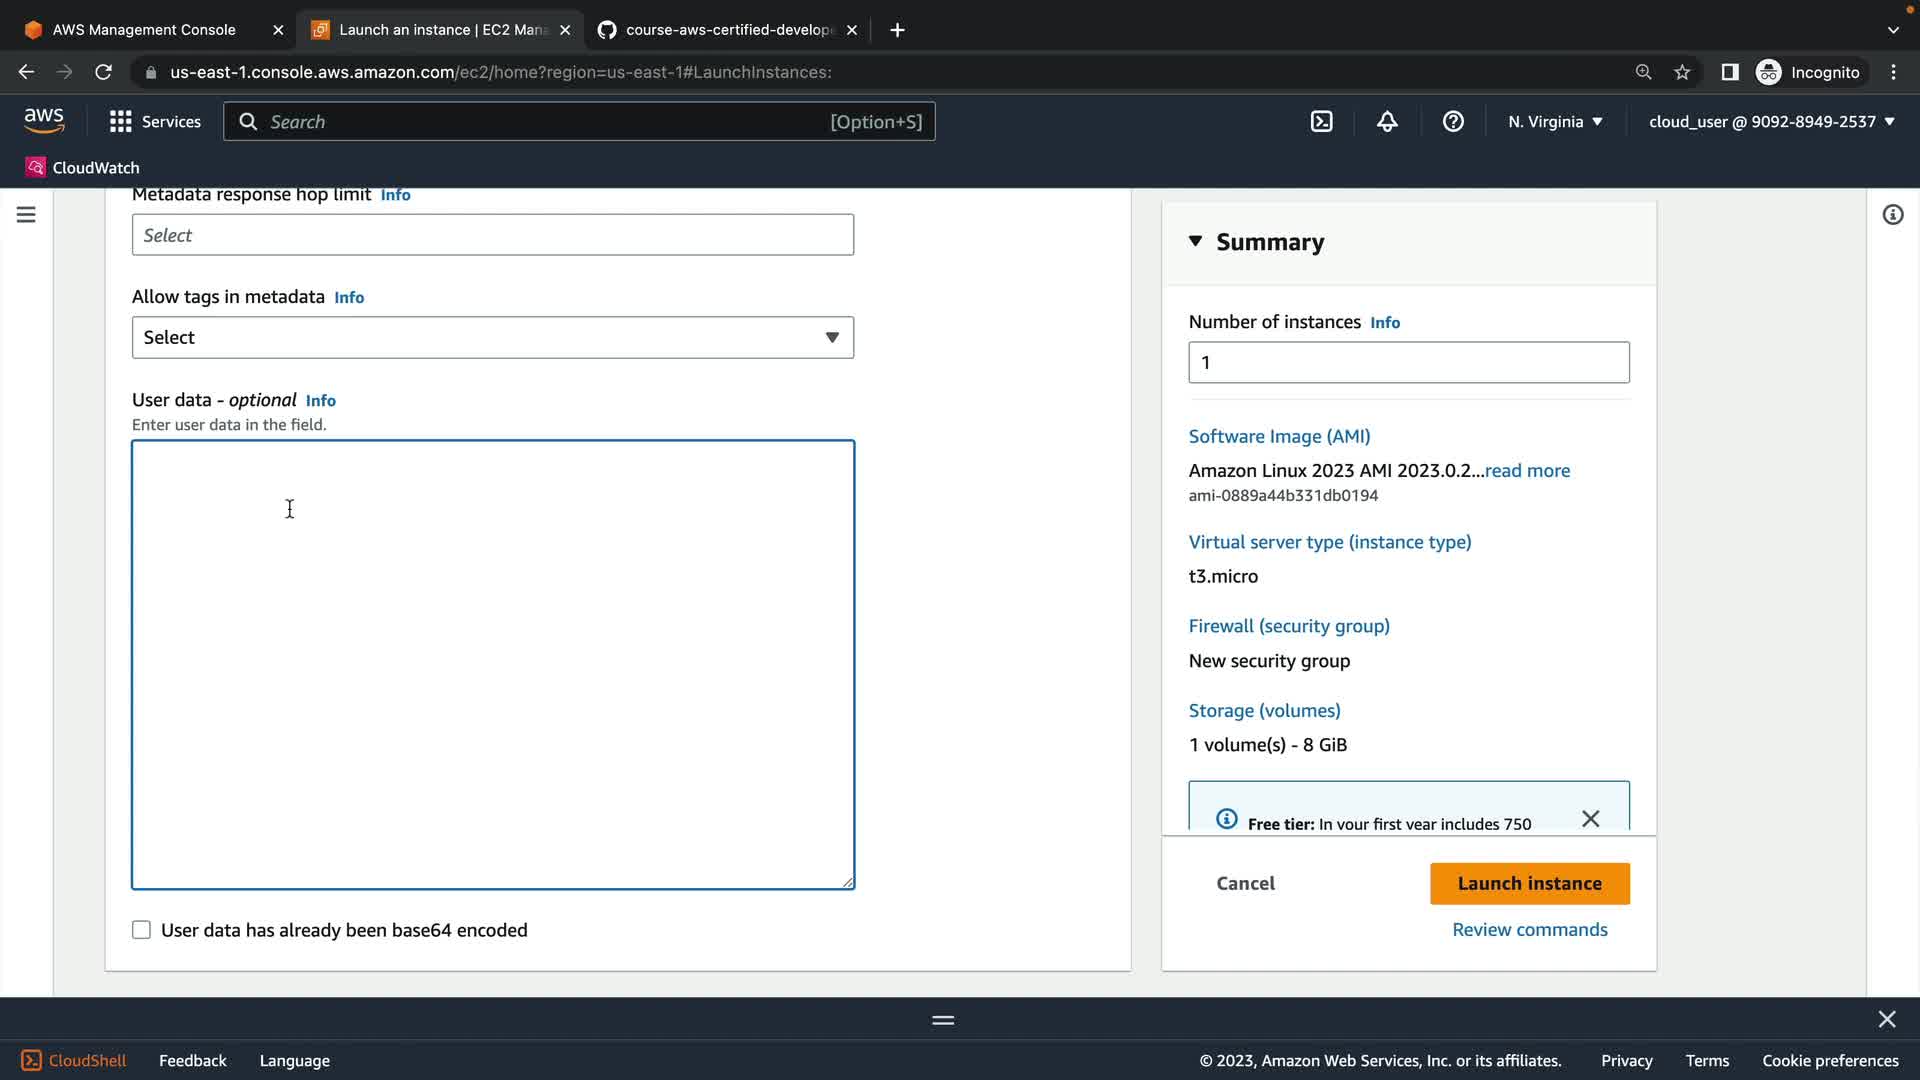The image size is (1920, 1080).
Task: Switch to the course-aws-certified-developer GitHub tab
Action: coord(728,30)
